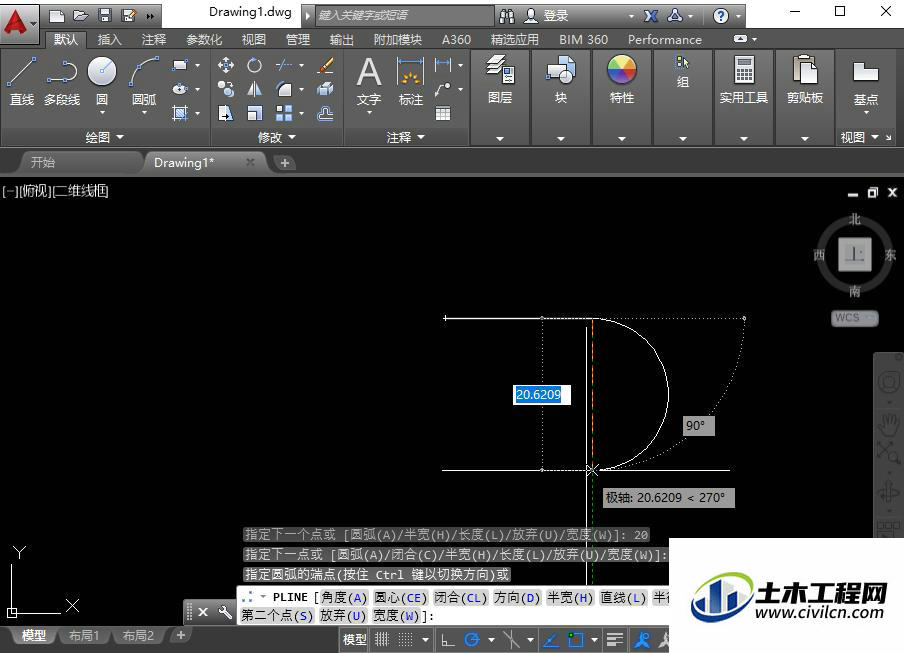
Task: Click the Ellipse draw tool icon
Action: tap(180, 89)
